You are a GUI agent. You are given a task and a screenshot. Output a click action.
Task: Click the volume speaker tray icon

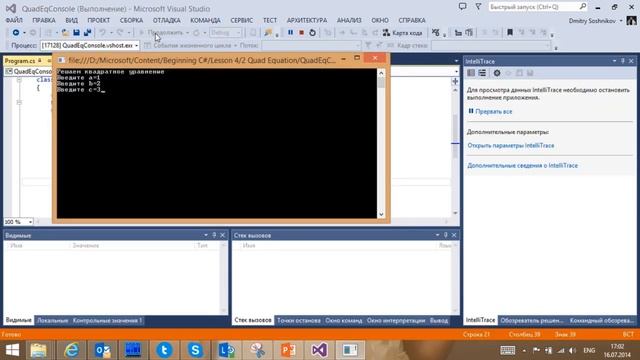point(573,351)
